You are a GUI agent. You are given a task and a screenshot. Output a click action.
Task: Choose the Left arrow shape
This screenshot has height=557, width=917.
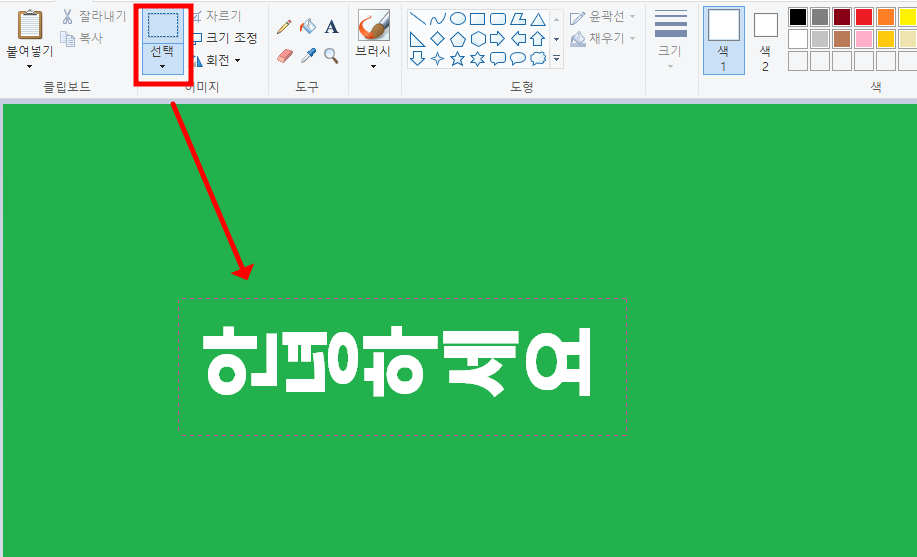pyautogui.click(x=518, y=39)
